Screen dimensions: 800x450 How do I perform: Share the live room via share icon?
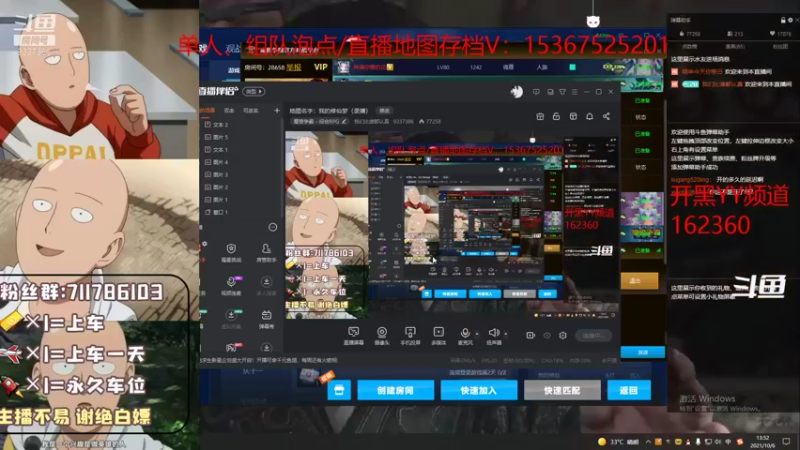click(606, 116)
